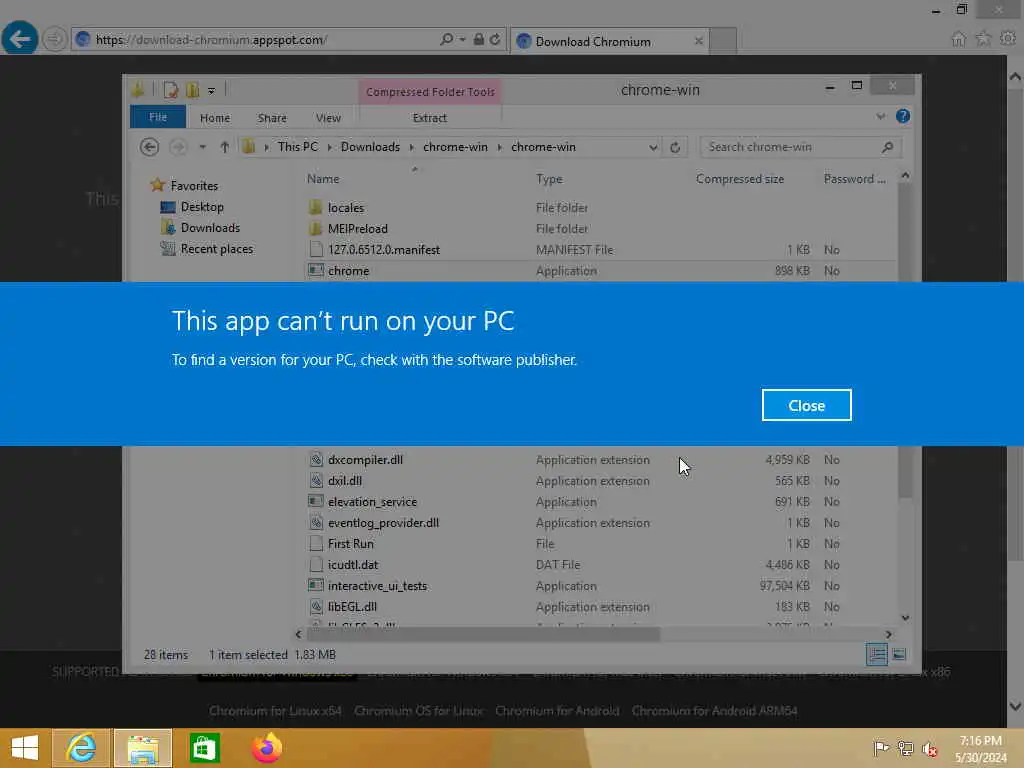1024x768 pixels.
Task: Select dxcompiler.dll file
Action: click(x=365, y=460)
